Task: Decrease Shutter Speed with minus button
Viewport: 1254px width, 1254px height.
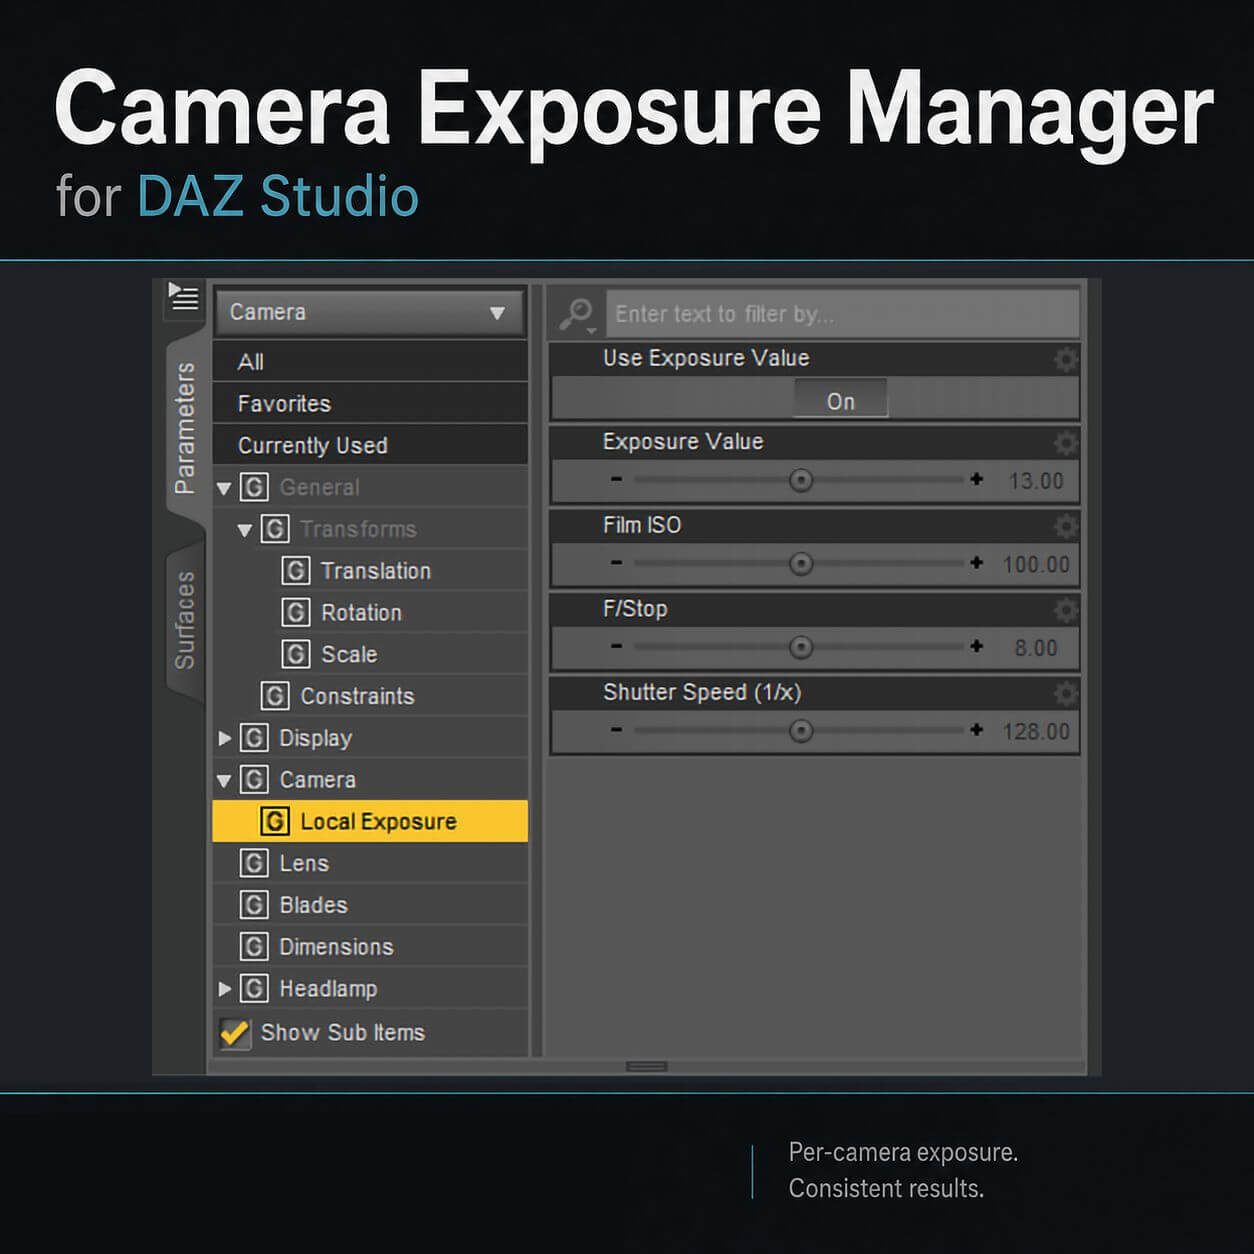Action: pyautogui.click(x=616, y=730)
